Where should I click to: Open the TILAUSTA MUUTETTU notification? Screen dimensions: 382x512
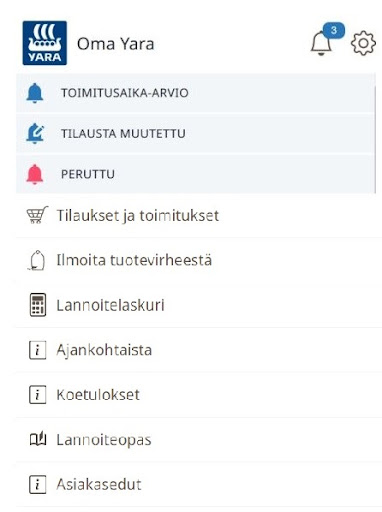click(196, 134)
